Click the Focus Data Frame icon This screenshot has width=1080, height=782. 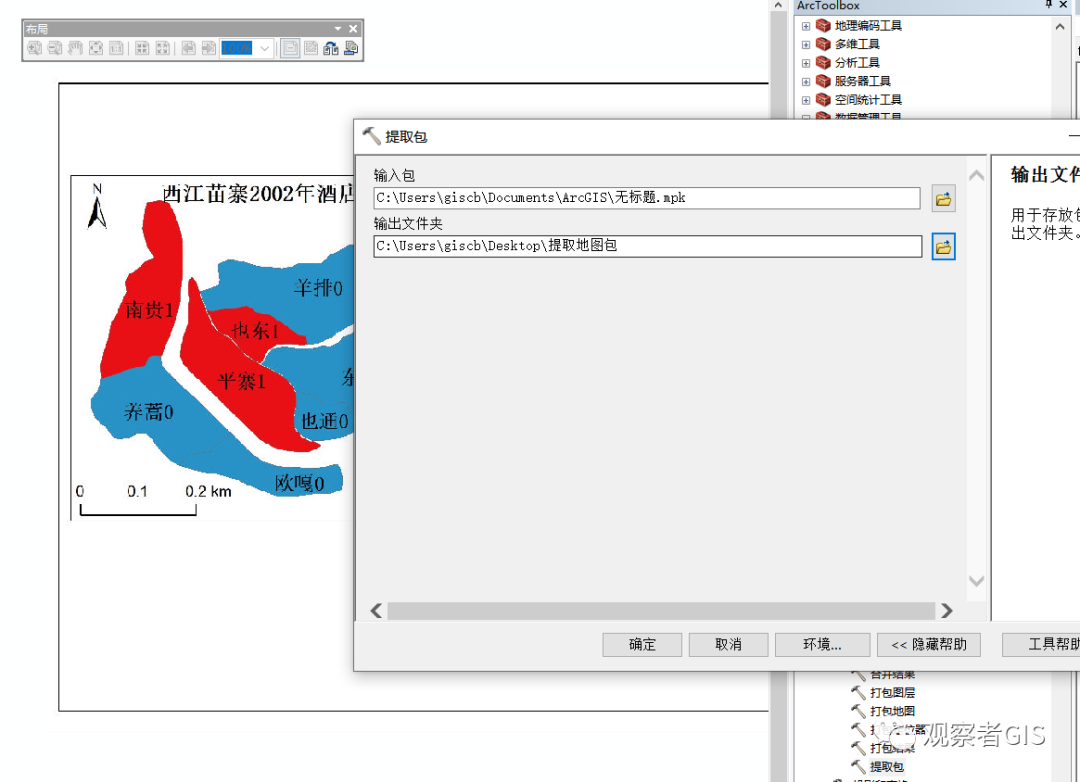[311, 48]
